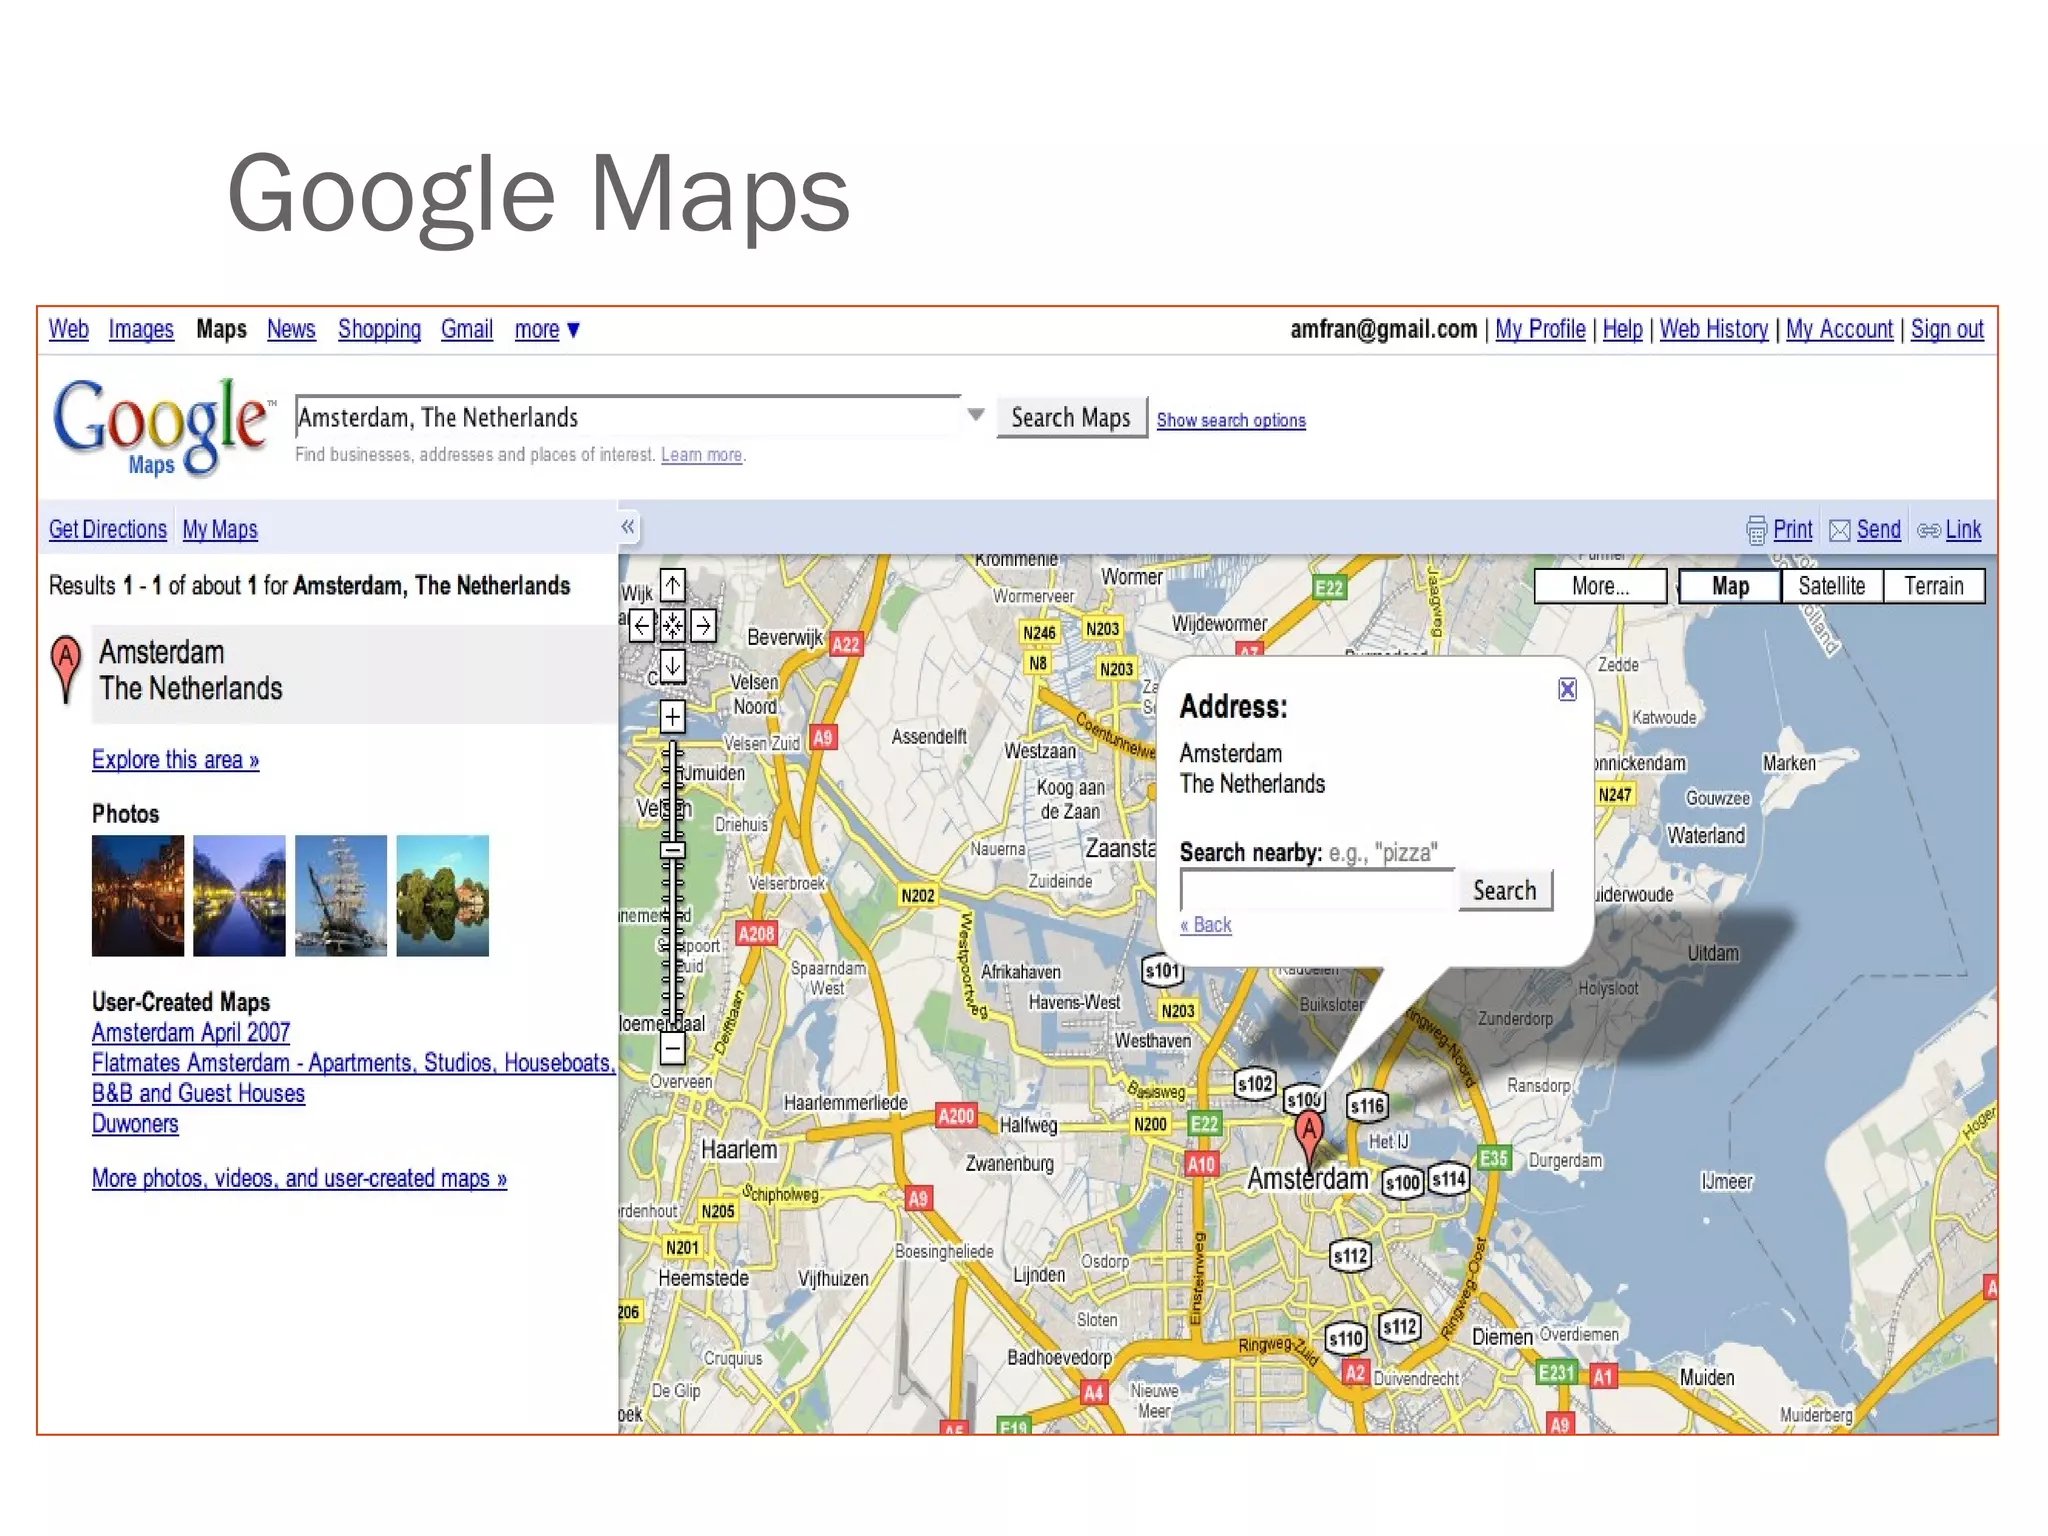Click Show search options link
Screen dimensions: 2048x1536
click(x=1231, y=420)
